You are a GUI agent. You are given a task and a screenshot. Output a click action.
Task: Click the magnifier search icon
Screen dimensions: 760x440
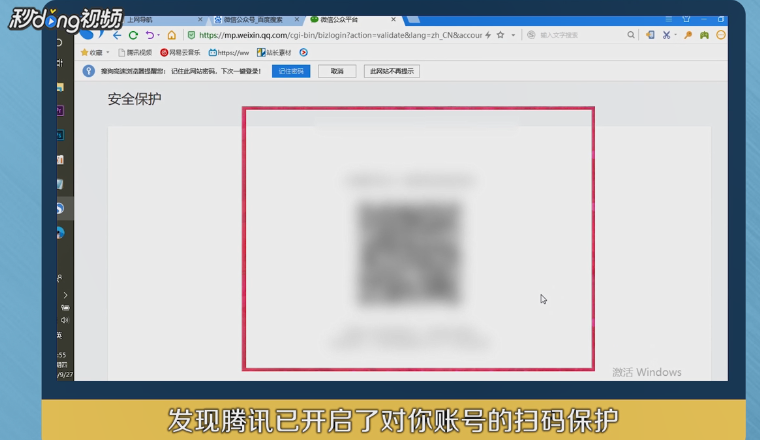click(631, 35)
